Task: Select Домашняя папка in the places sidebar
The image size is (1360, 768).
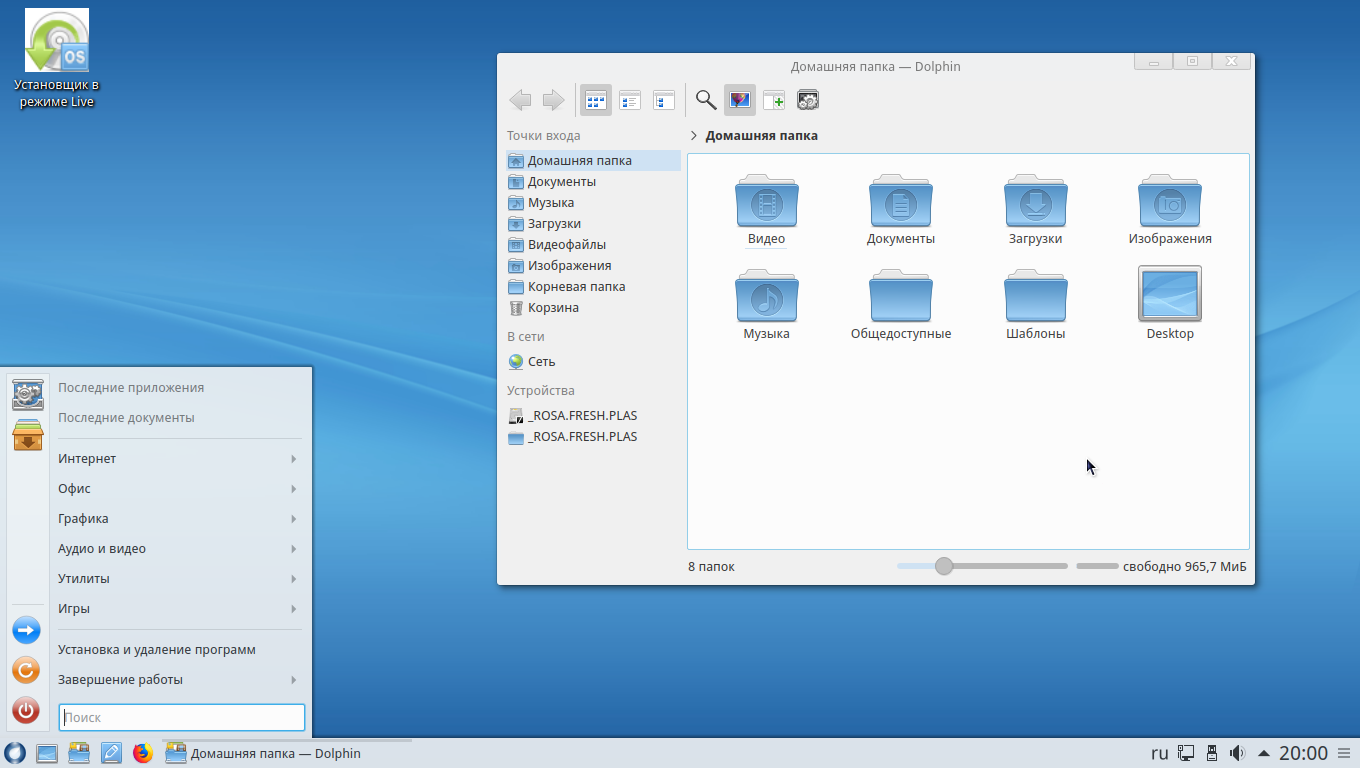Action: (x=593, y=160)
